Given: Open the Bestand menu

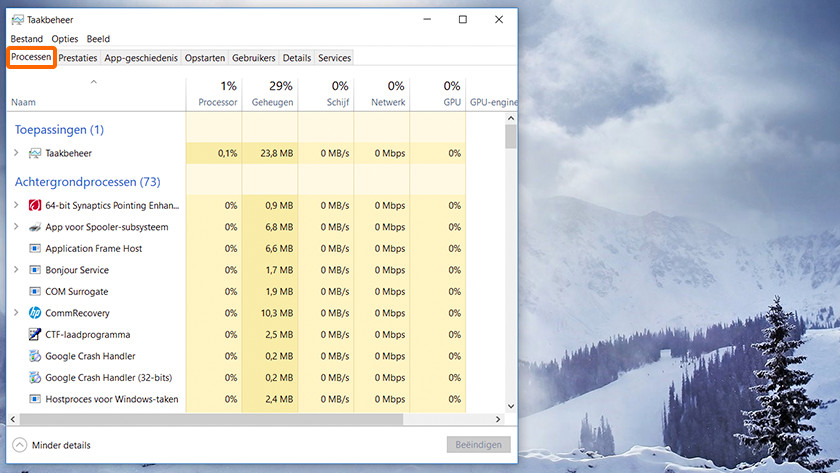Looking at the screenshot, I should [26, 39].
